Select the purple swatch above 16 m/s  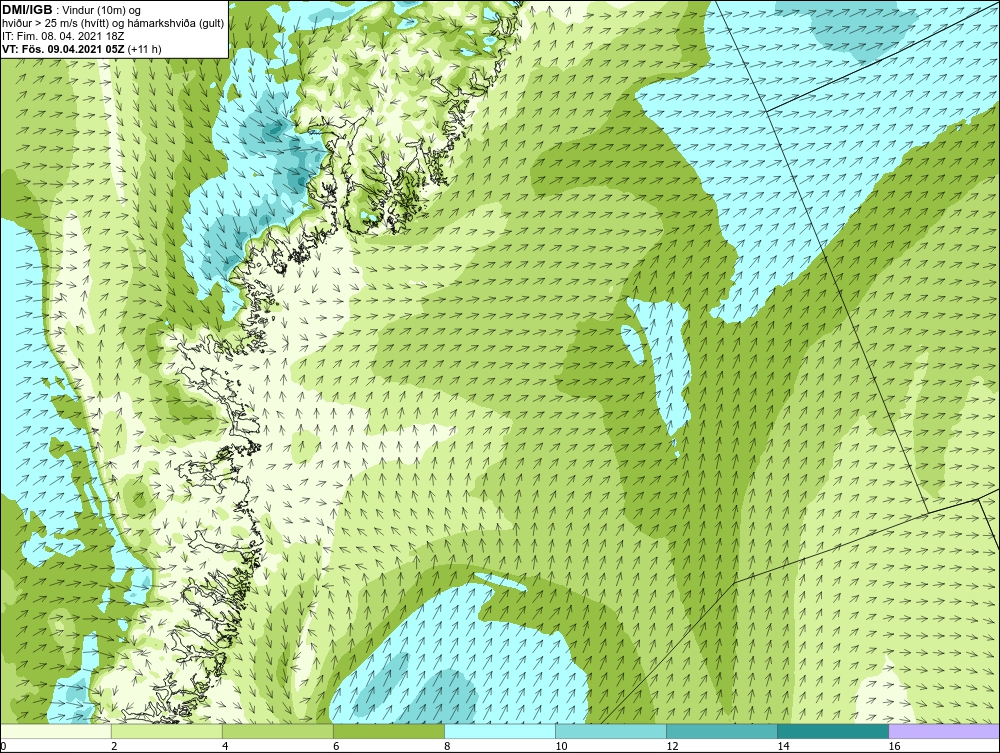coord(944,731)
